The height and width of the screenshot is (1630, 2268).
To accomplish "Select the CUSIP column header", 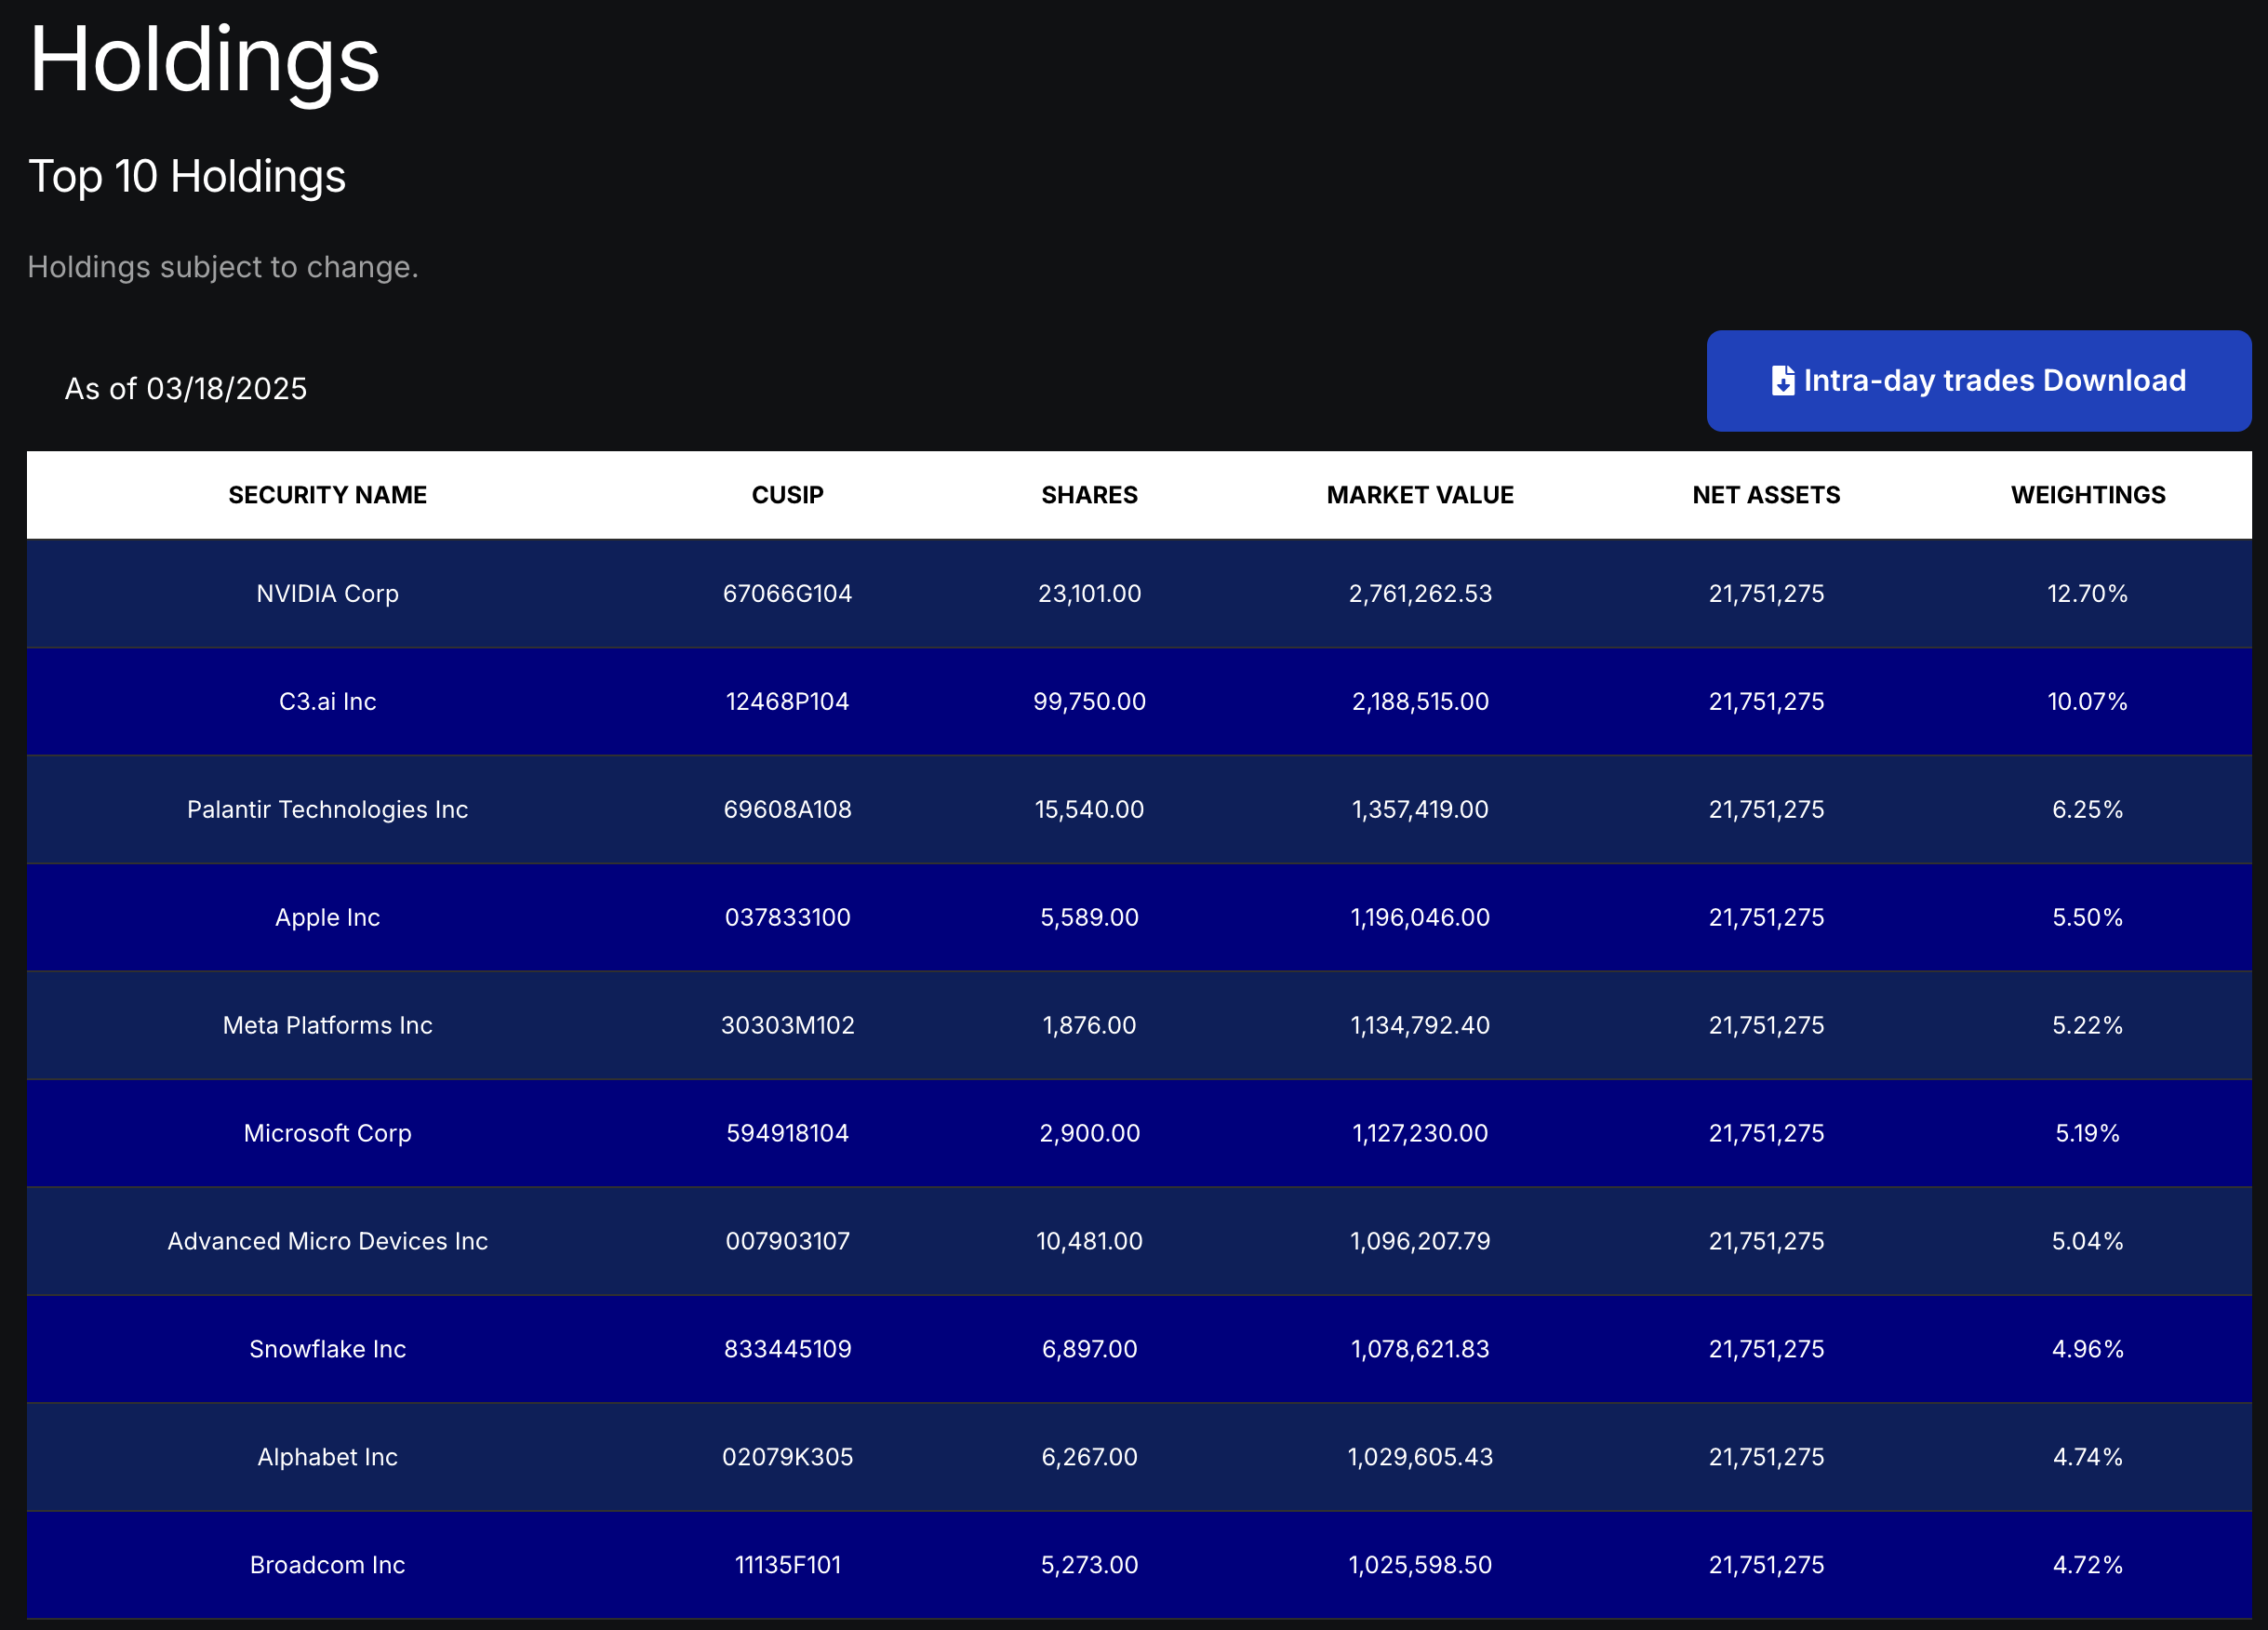I will [x=787, y=495].
